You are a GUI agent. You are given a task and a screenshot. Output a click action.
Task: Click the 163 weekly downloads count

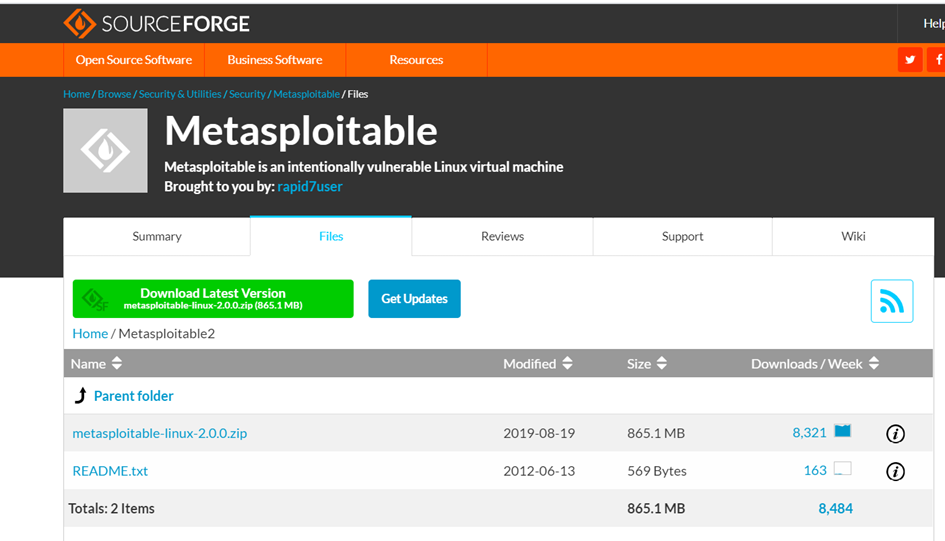815,471
